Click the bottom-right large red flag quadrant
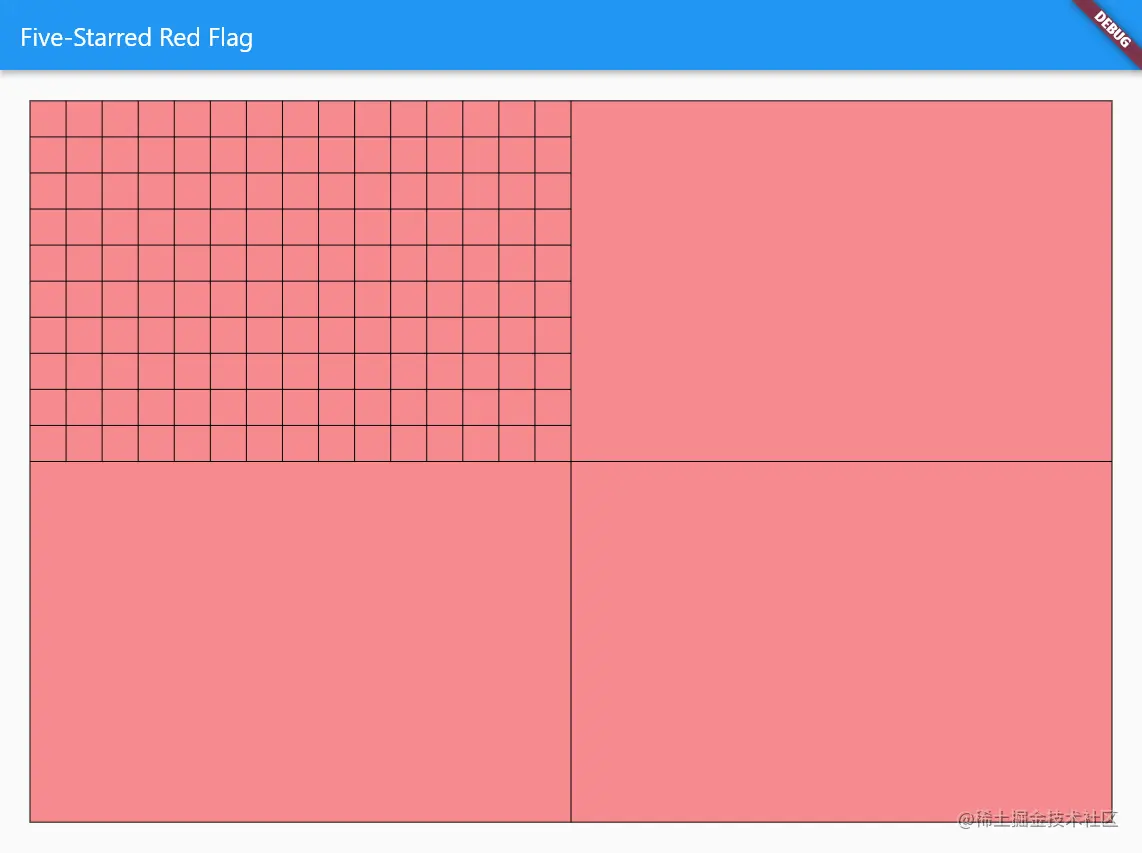This screenshot has width=1142, height=853. tap(841, 642)
